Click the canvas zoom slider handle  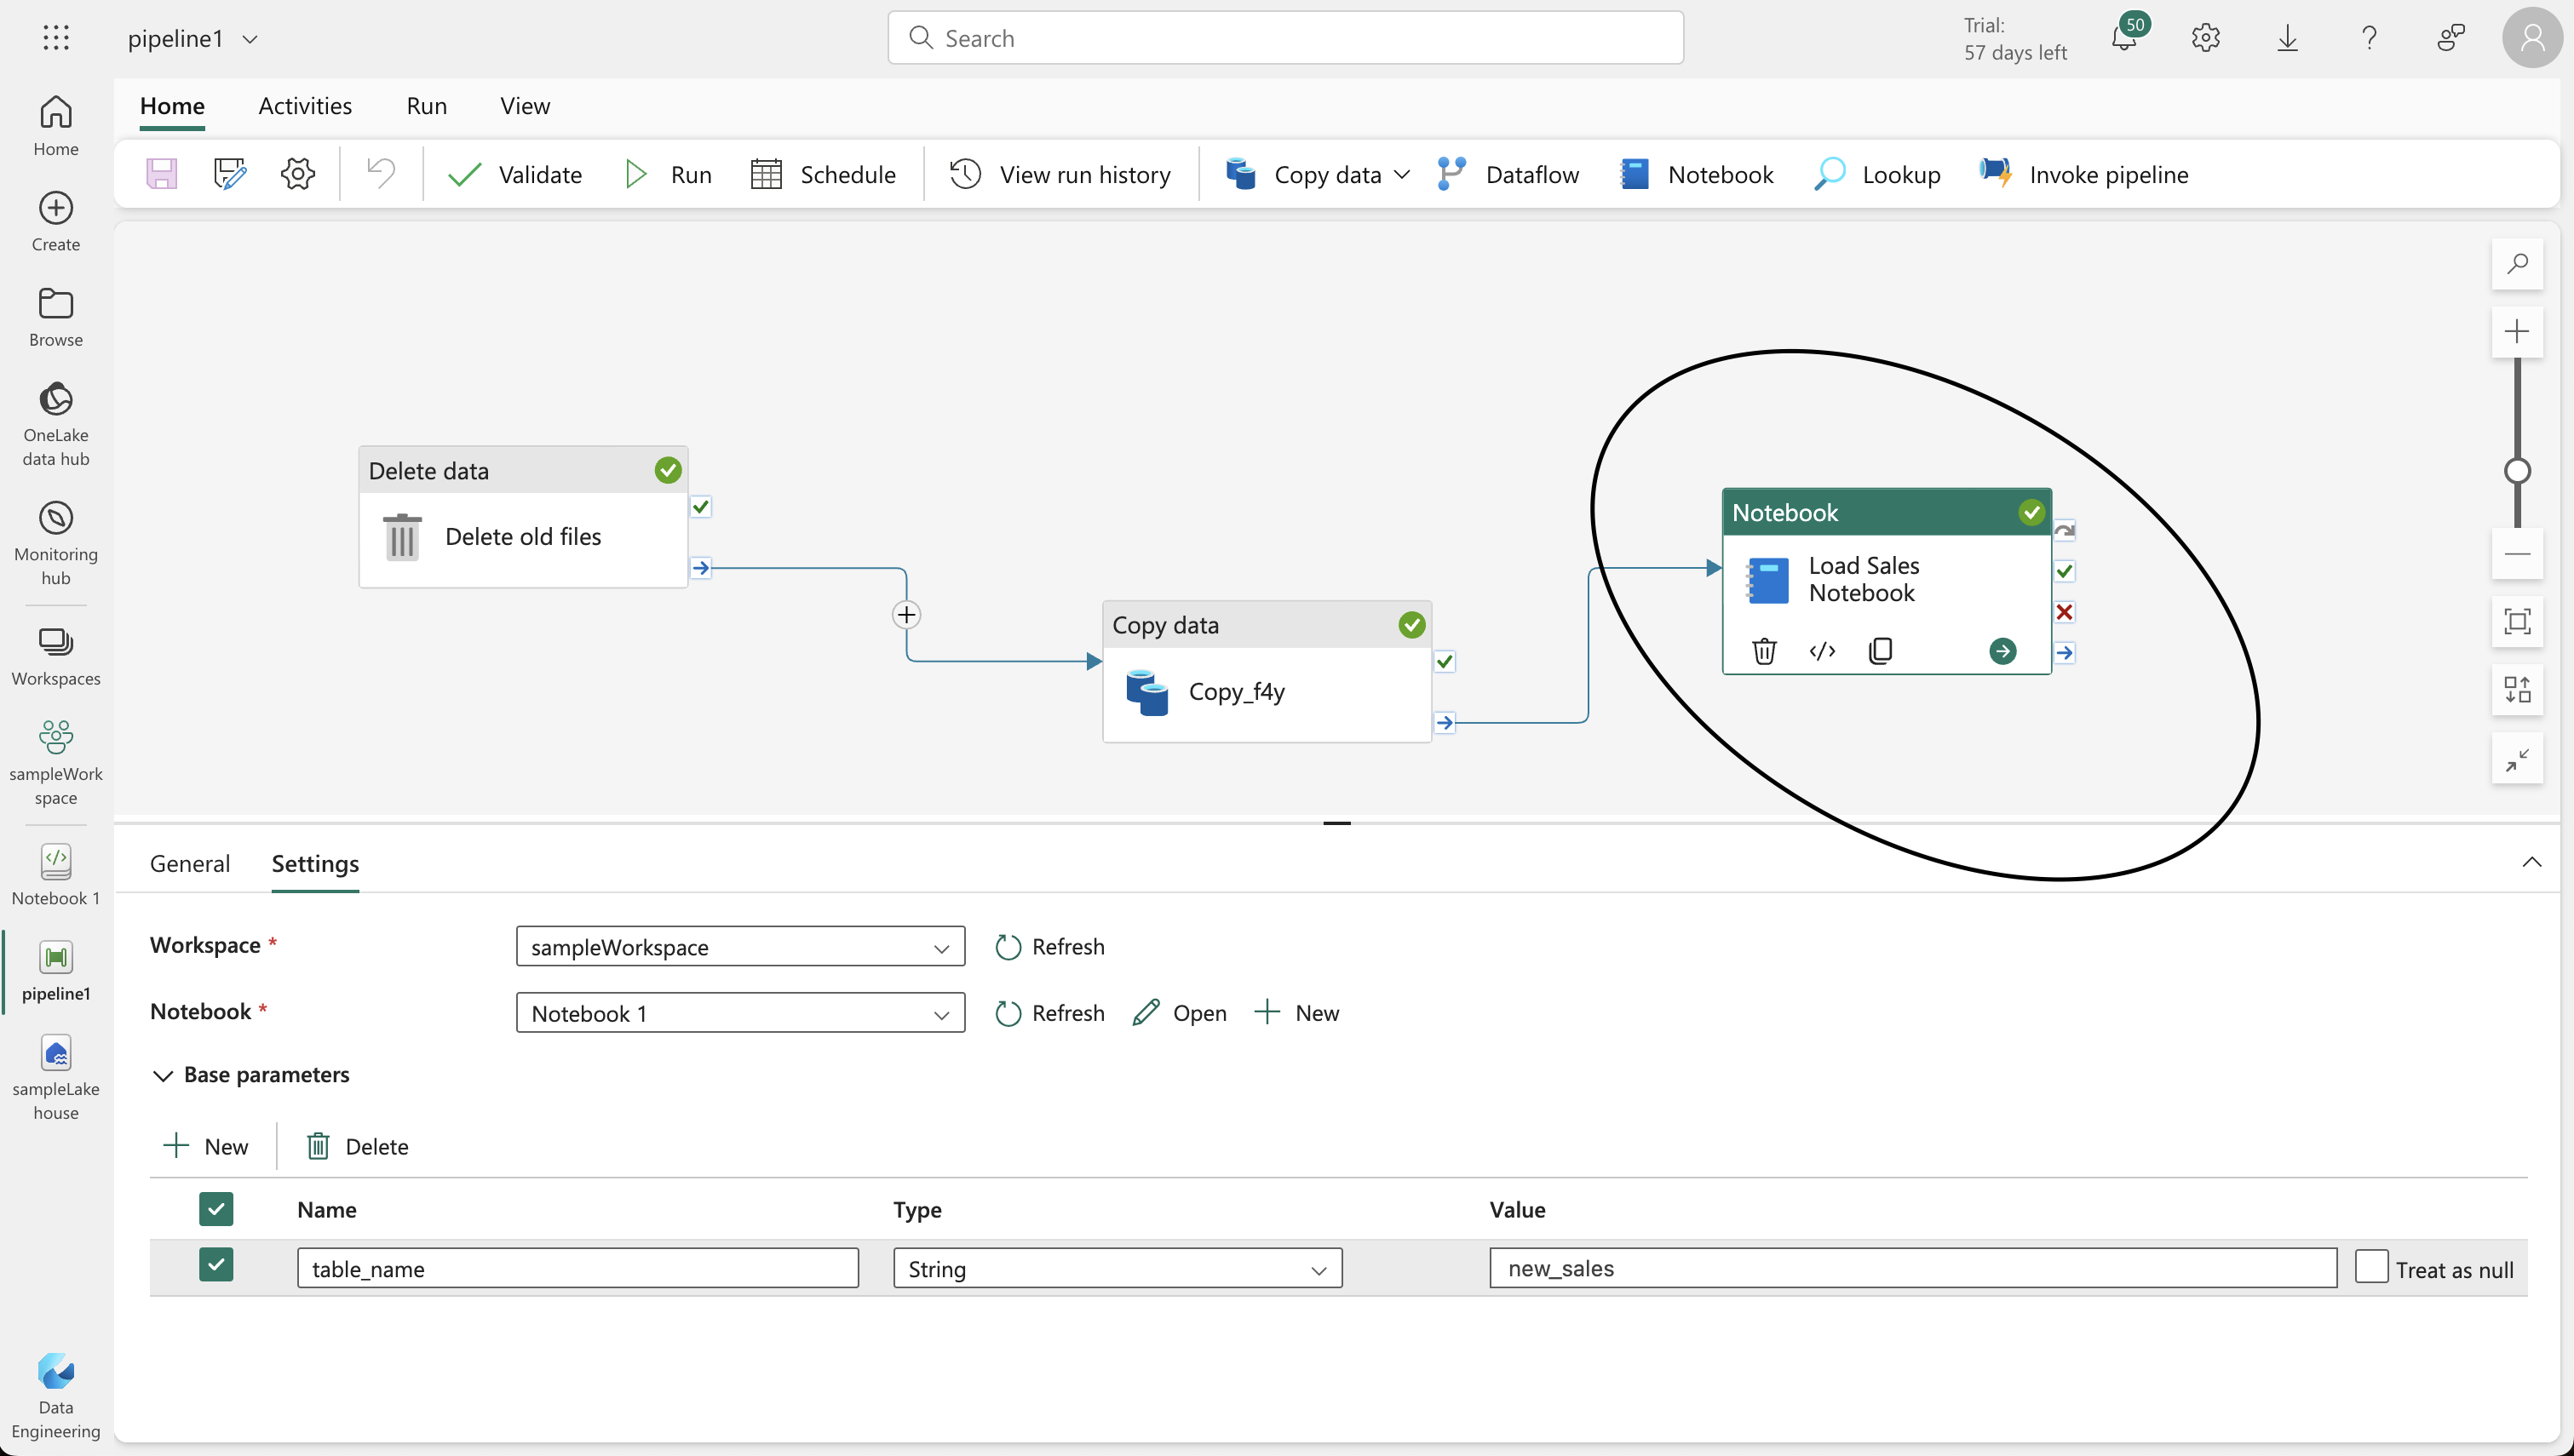point(2517,470)
